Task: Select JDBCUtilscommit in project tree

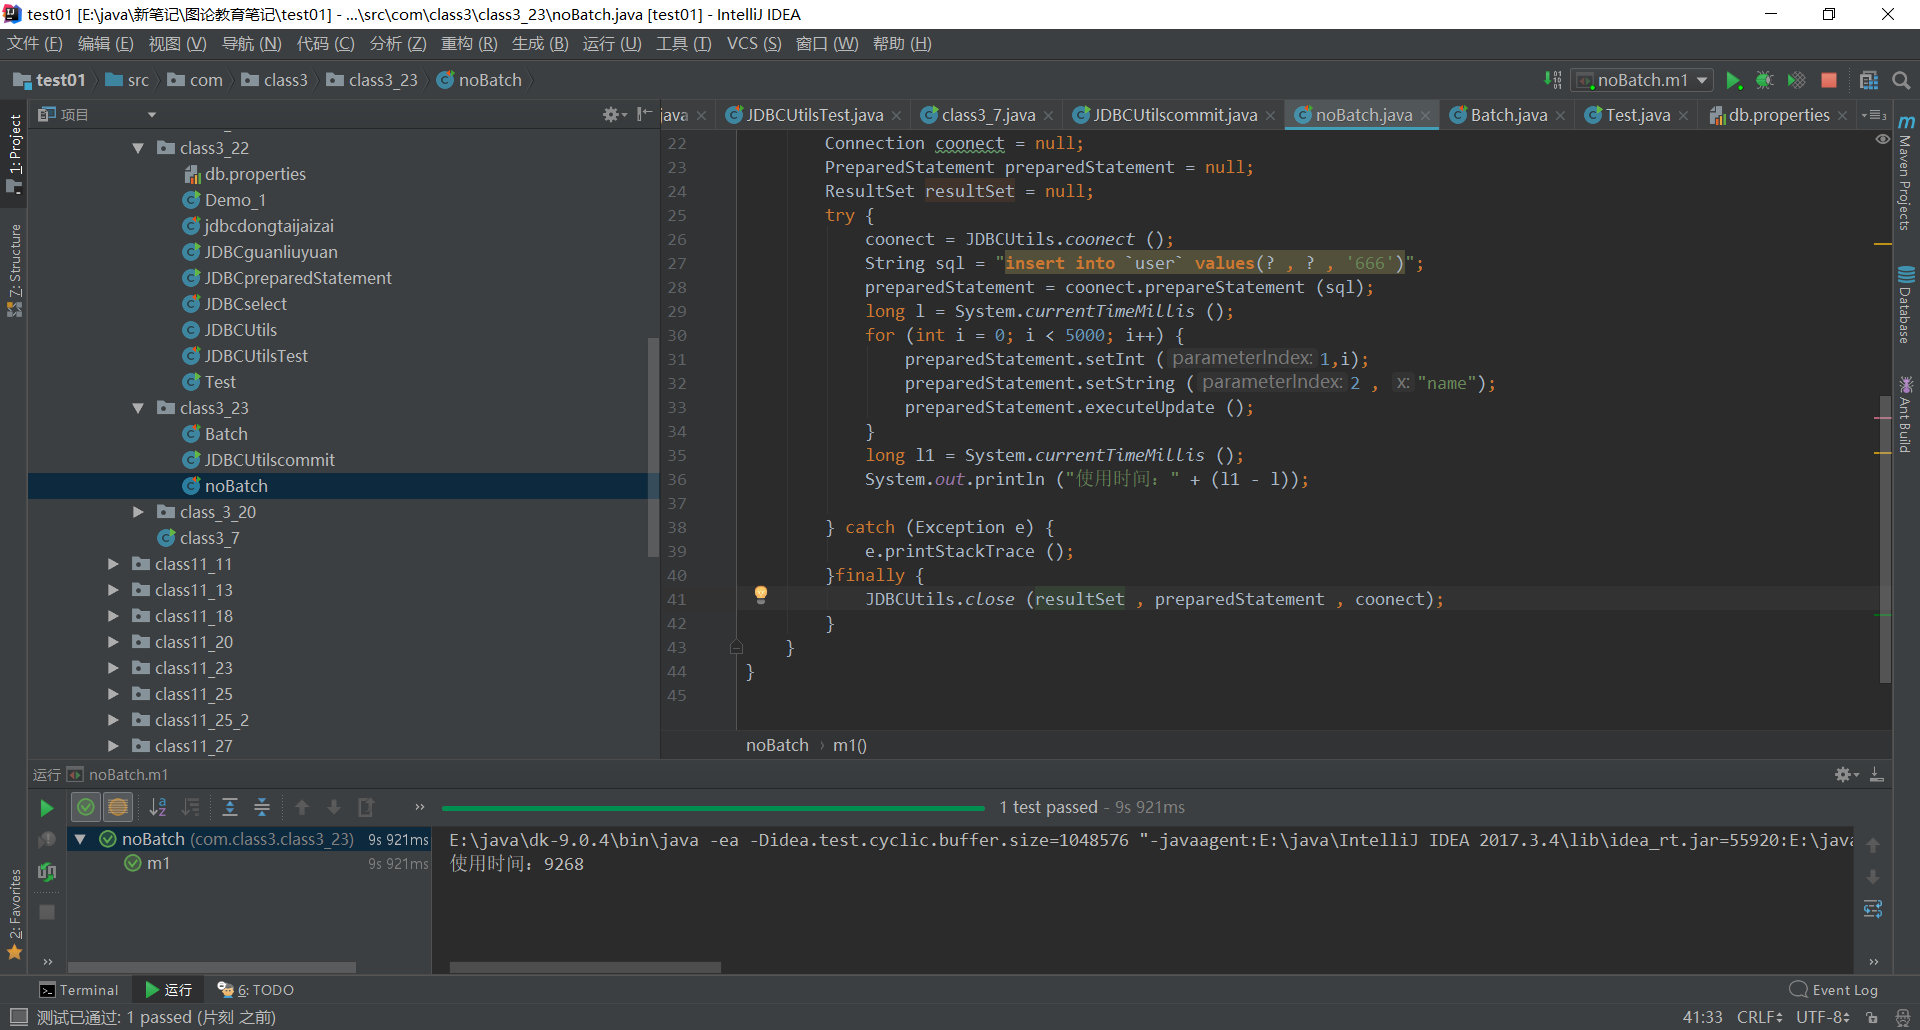Action: [x=269, y=460]
